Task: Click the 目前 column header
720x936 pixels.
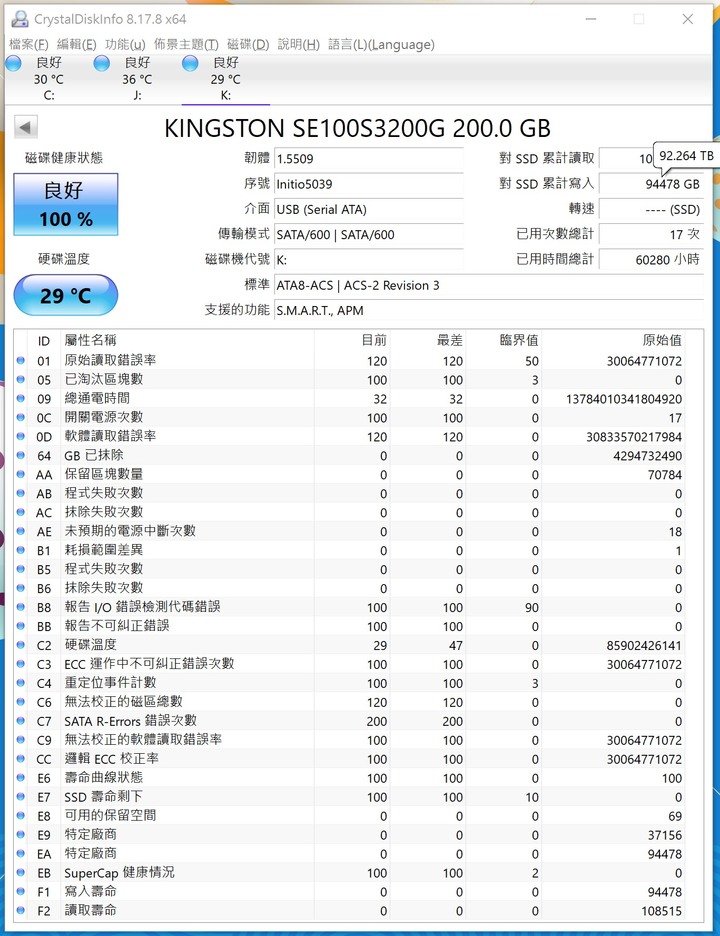Action: point(352,340)
